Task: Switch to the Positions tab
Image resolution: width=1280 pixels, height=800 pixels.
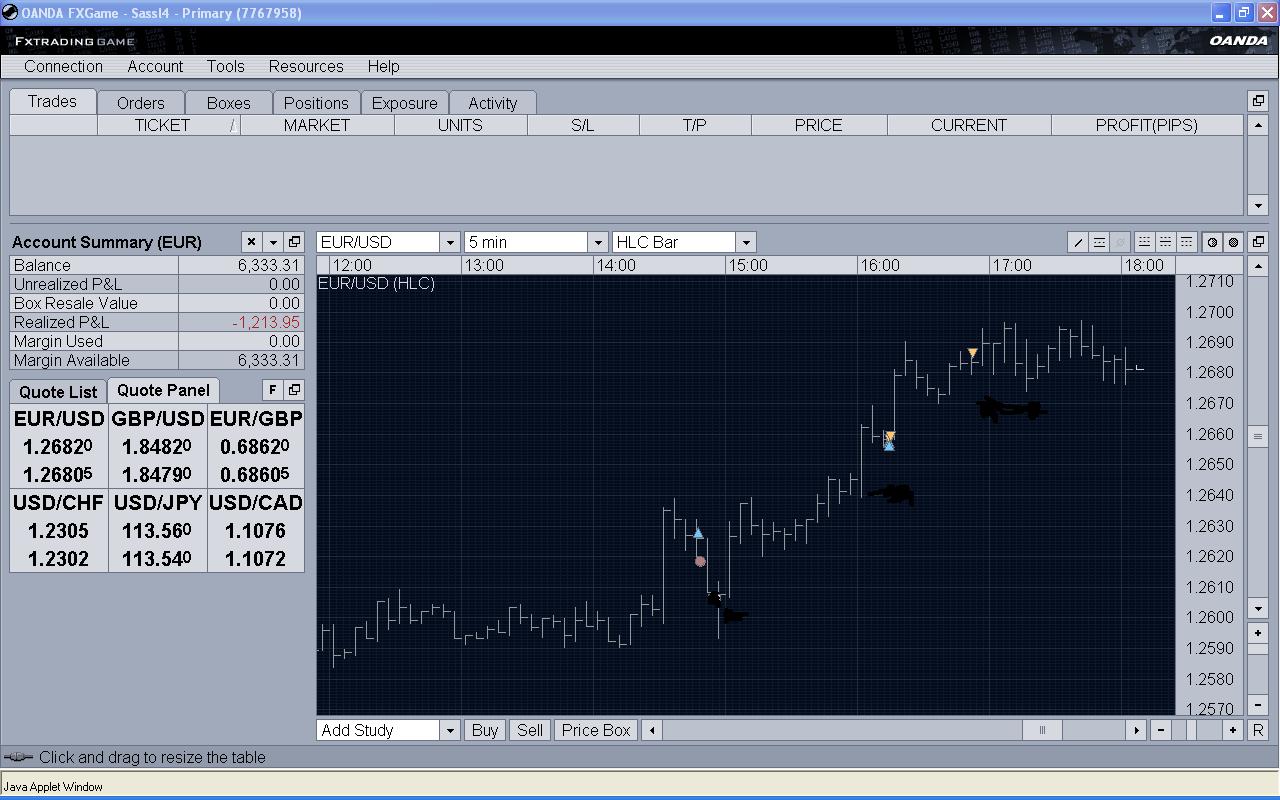Action: pos(316,103)
